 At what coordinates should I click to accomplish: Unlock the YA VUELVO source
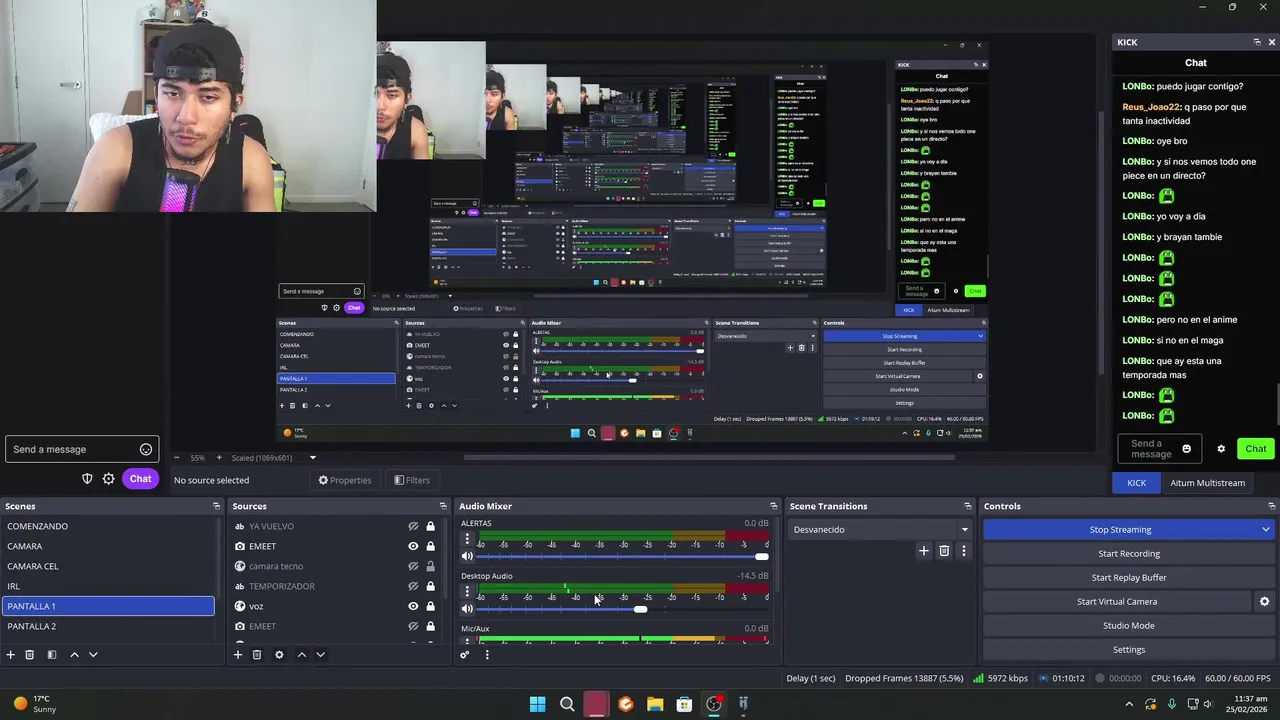coord(431,526)
